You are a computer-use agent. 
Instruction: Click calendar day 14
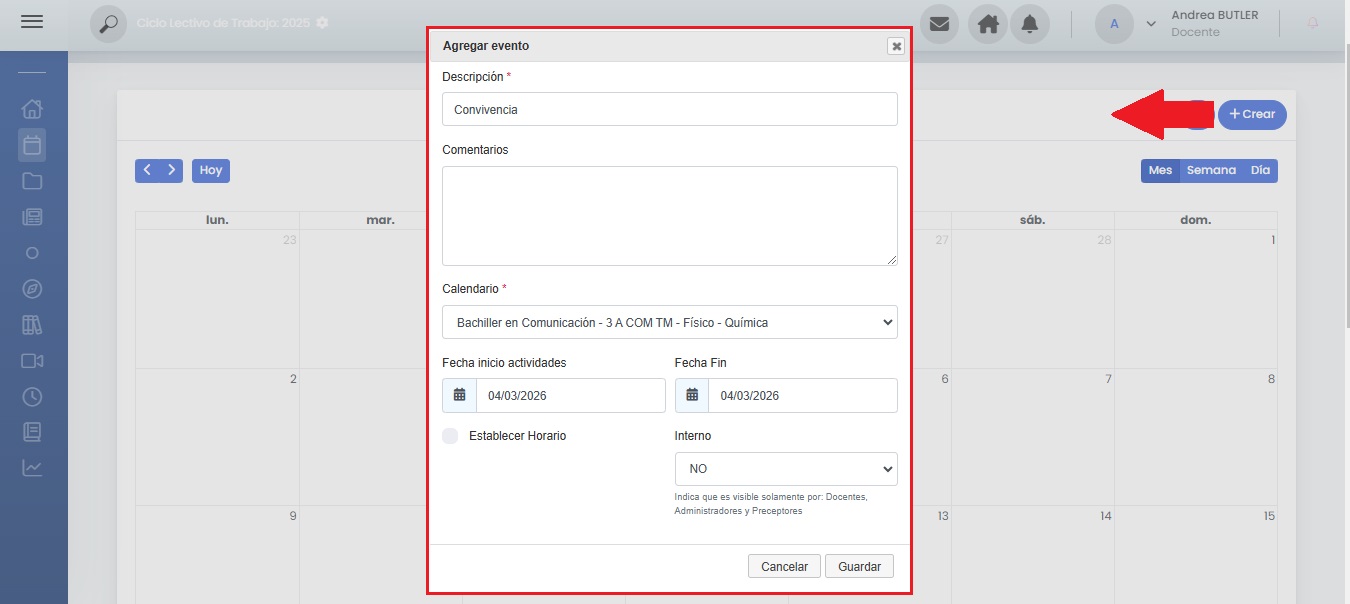click(x=1105, y=516)
